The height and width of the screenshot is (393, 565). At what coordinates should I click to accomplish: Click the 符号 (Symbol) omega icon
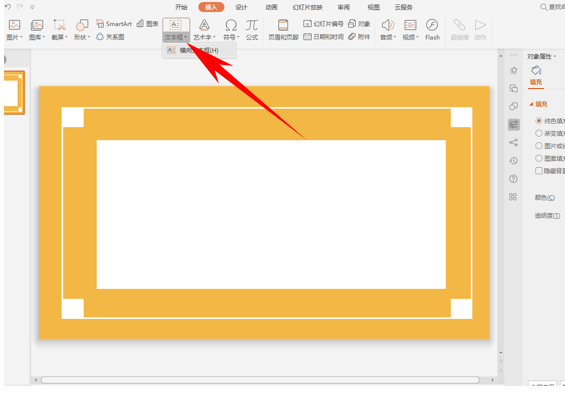click(x=231, y=25)
